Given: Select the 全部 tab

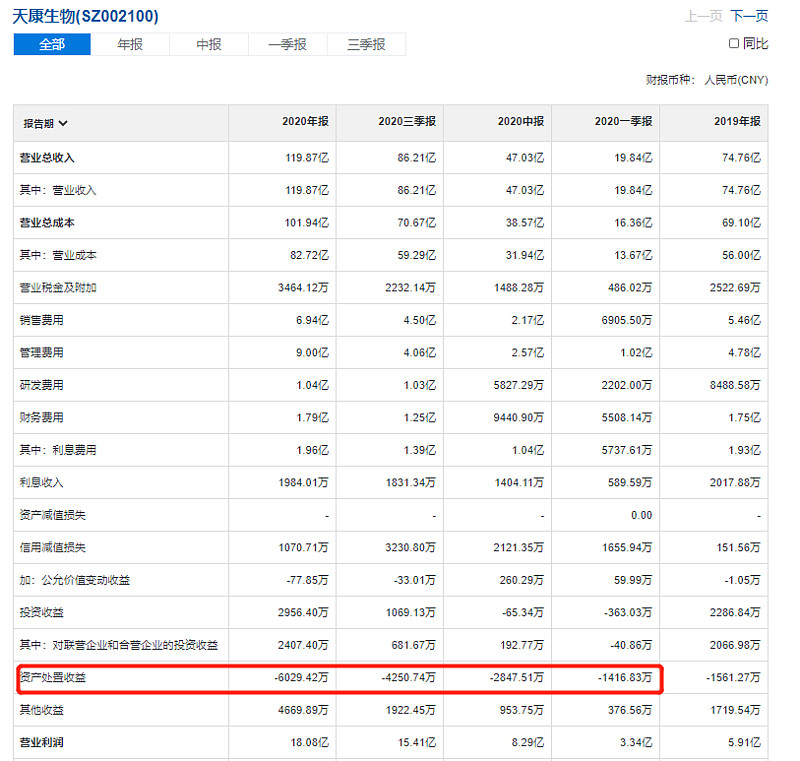Looking at the screenshot, I should [52, 45].
